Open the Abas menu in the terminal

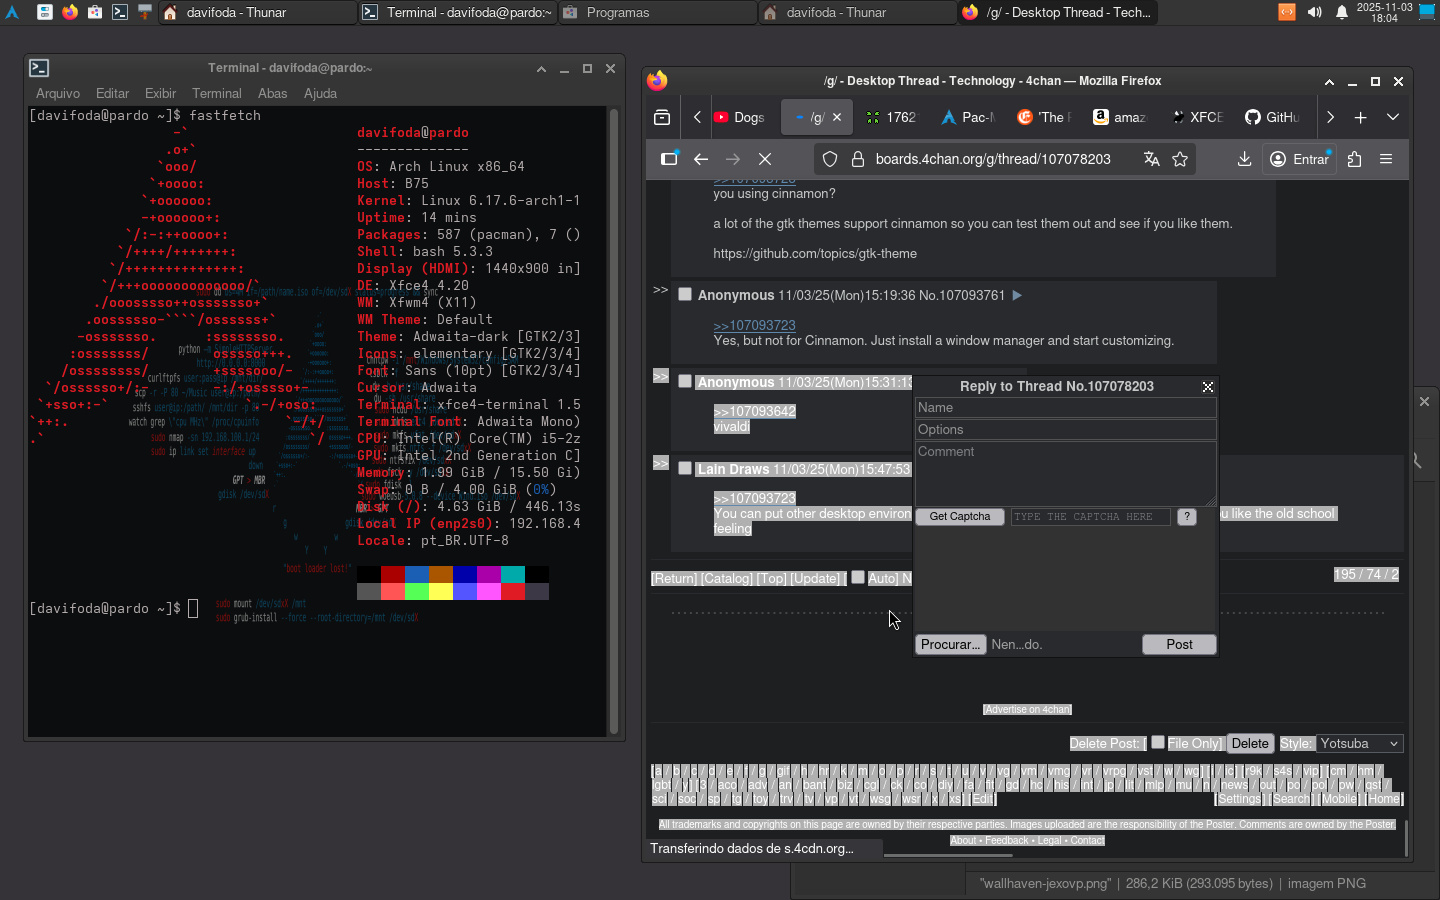[272, 93]
